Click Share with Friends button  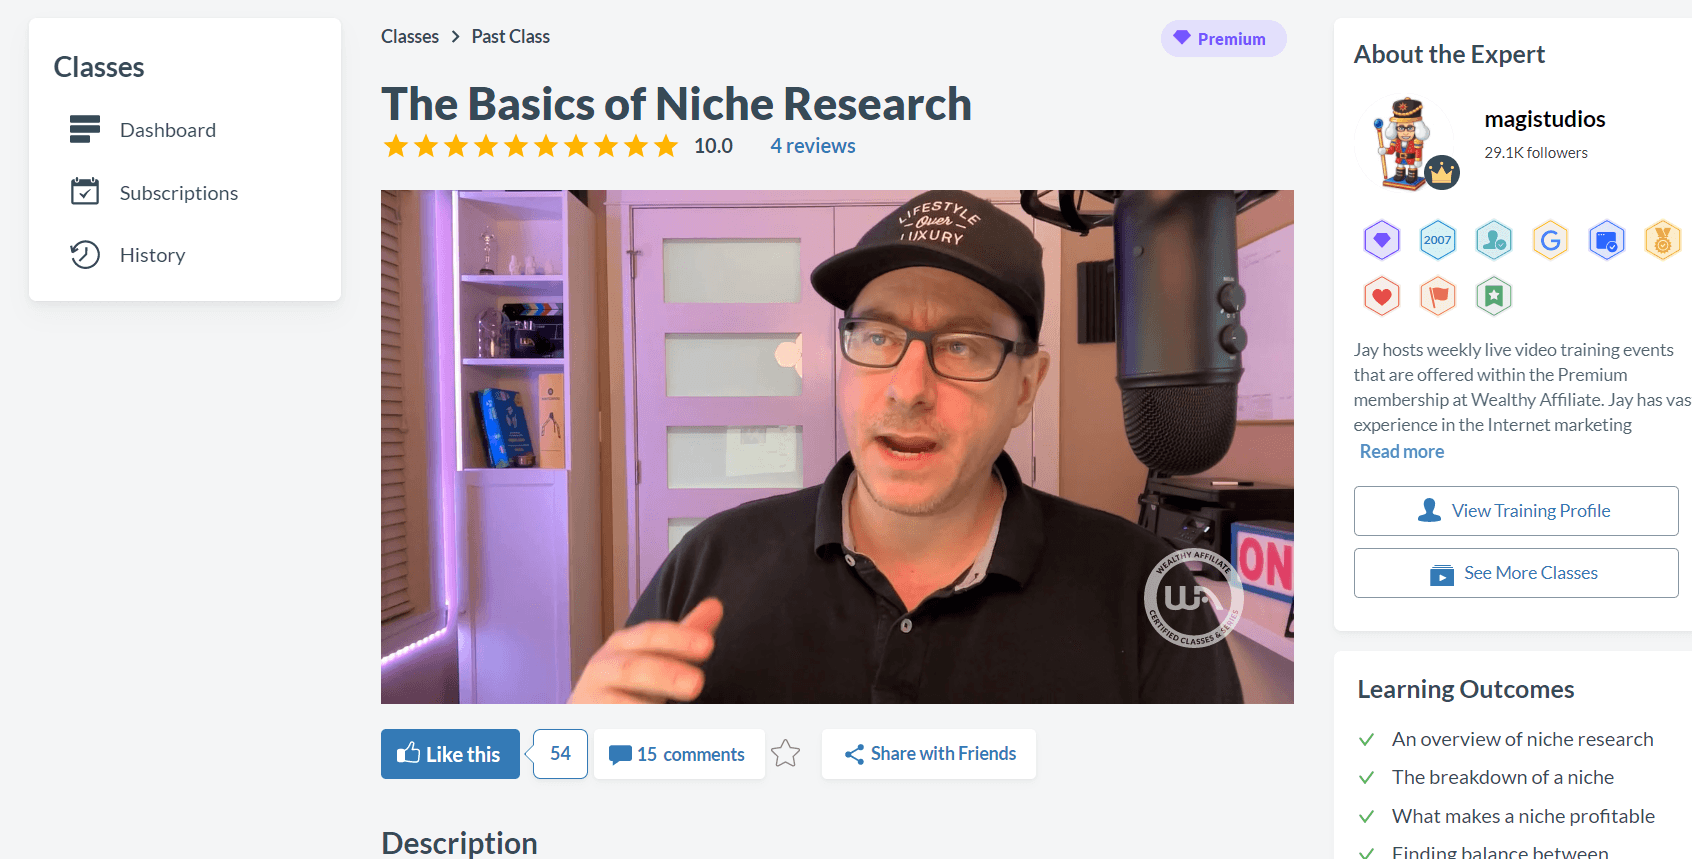click(929, 754)
